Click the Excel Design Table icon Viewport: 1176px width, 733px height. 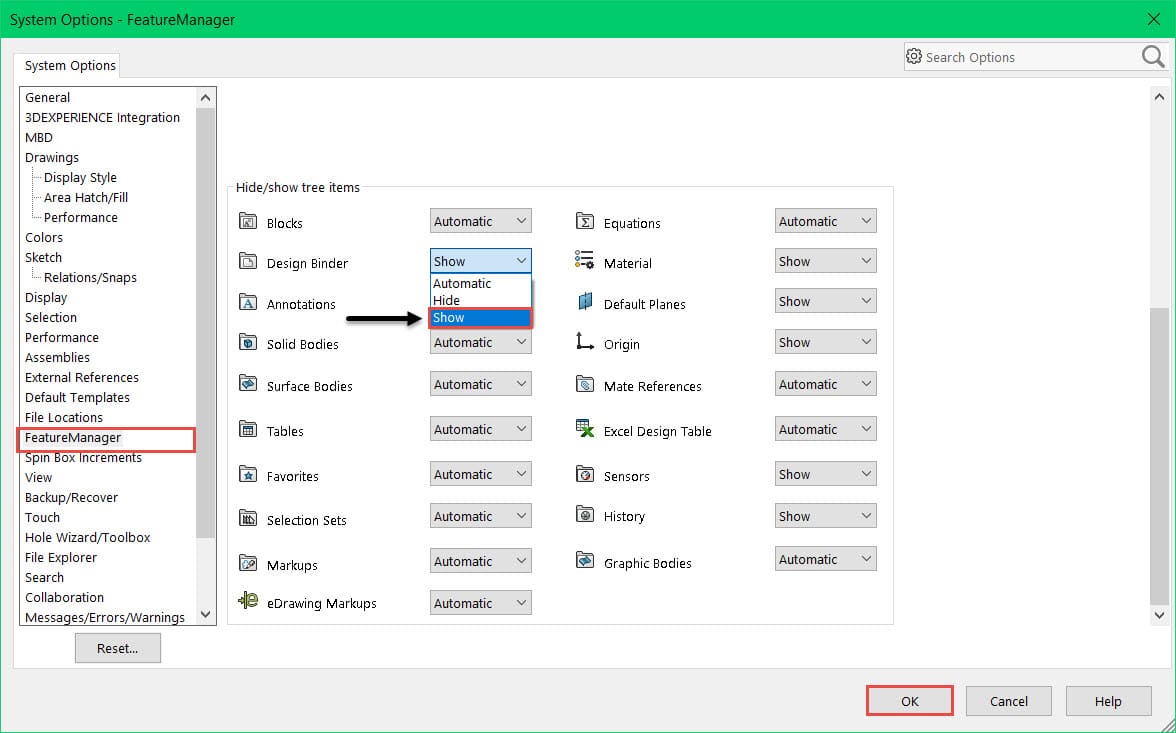coord(586,428)
